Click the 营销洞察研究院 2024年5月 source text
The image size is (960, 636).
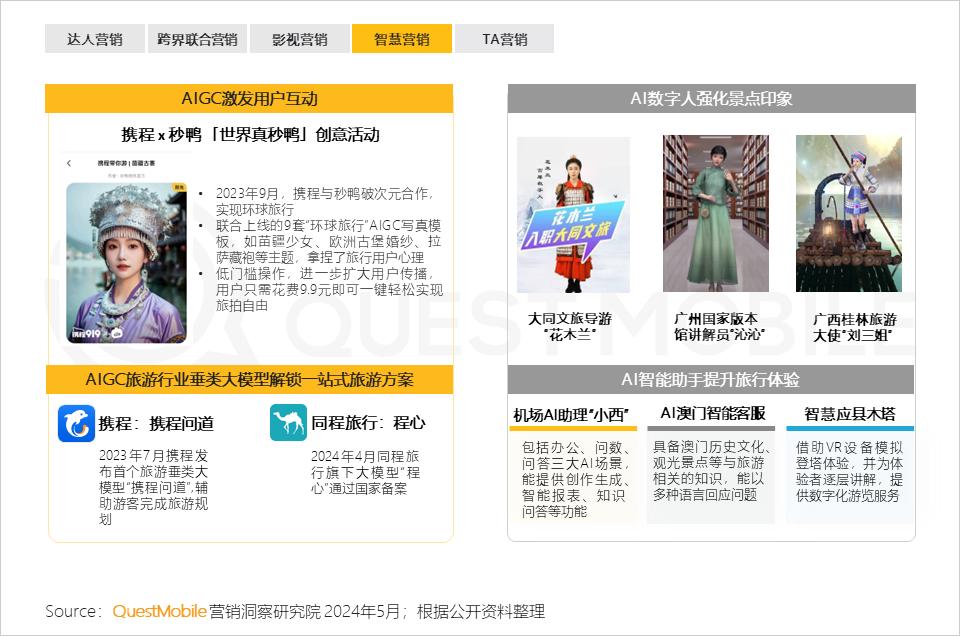[x=304, y=611]
